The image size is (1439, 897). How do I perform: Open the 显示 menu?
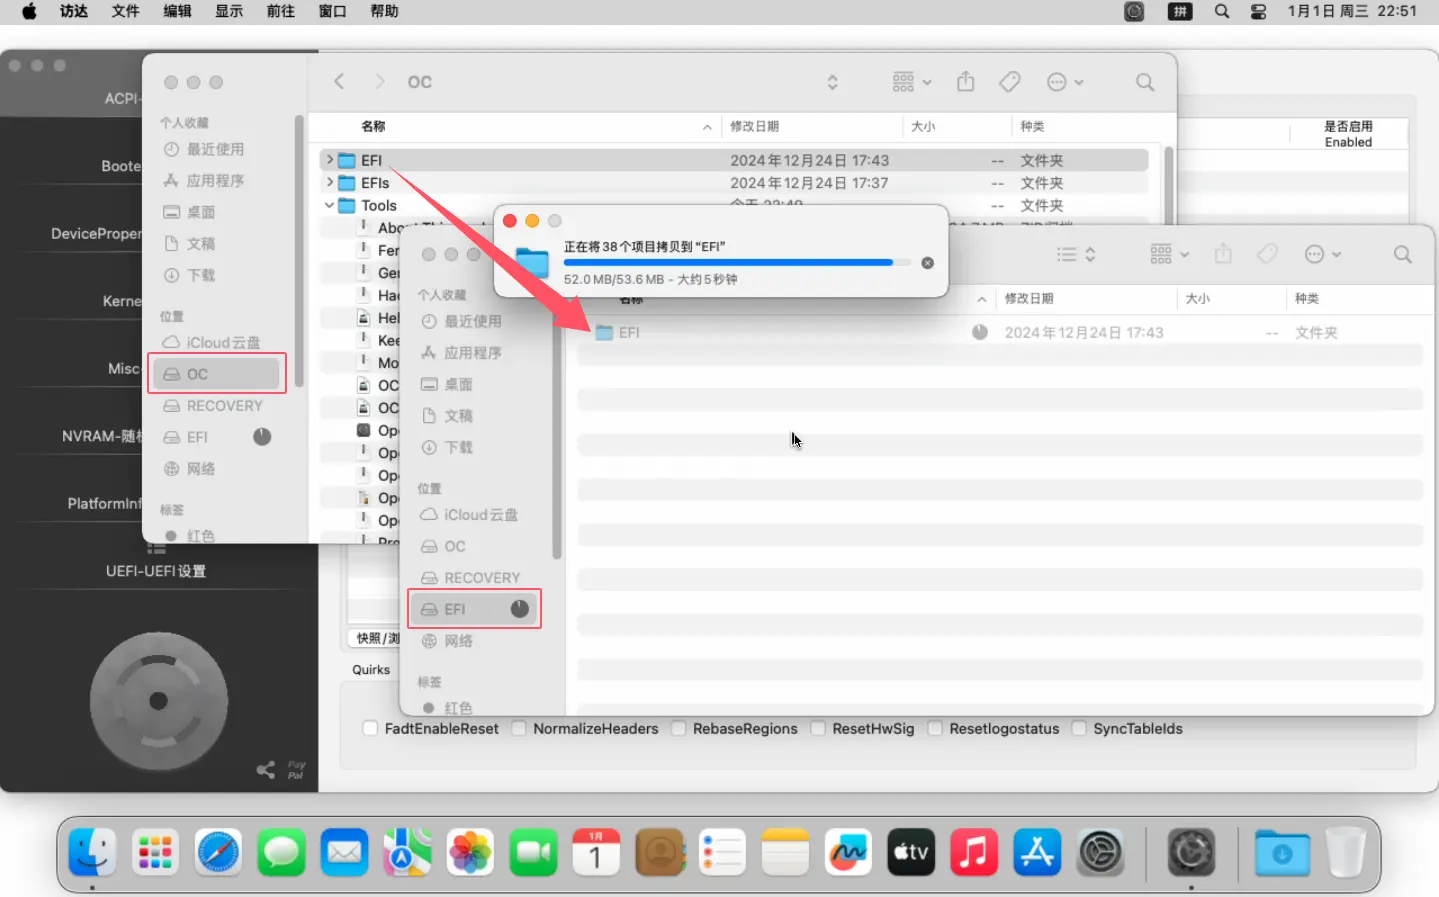tap(229, 11)
